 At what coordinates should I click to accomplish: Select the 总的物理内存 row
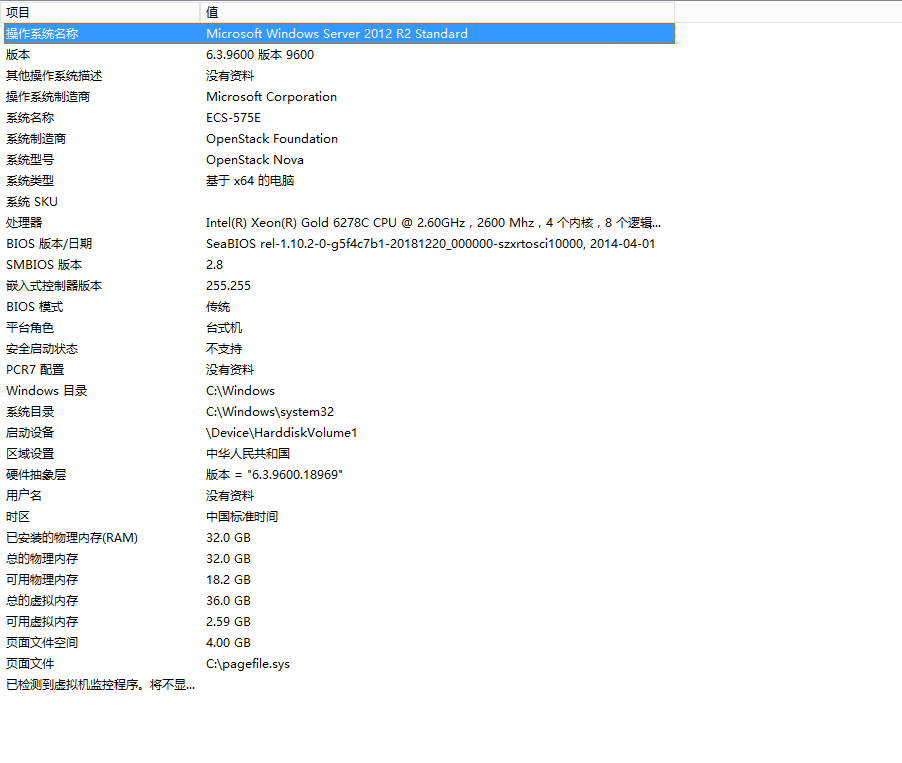click(339, 559)
